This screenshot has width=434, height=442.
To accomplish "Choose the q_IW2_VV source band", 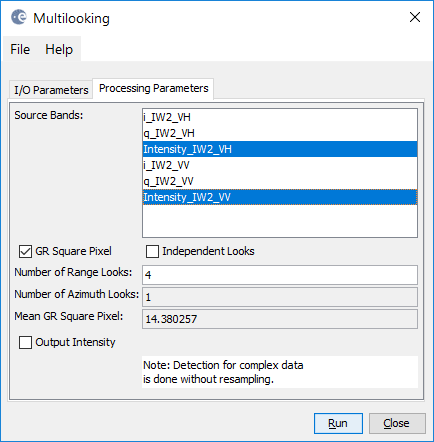I will pos(280,181).
